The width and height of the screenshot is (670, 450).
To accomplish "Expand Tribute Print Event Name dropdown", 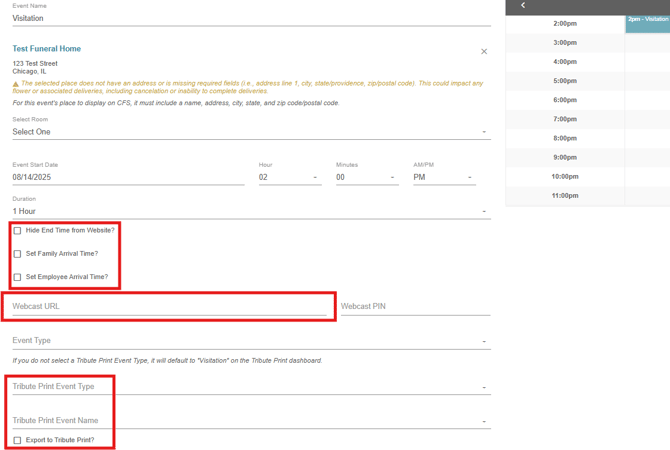I will [x=250, y=421].
